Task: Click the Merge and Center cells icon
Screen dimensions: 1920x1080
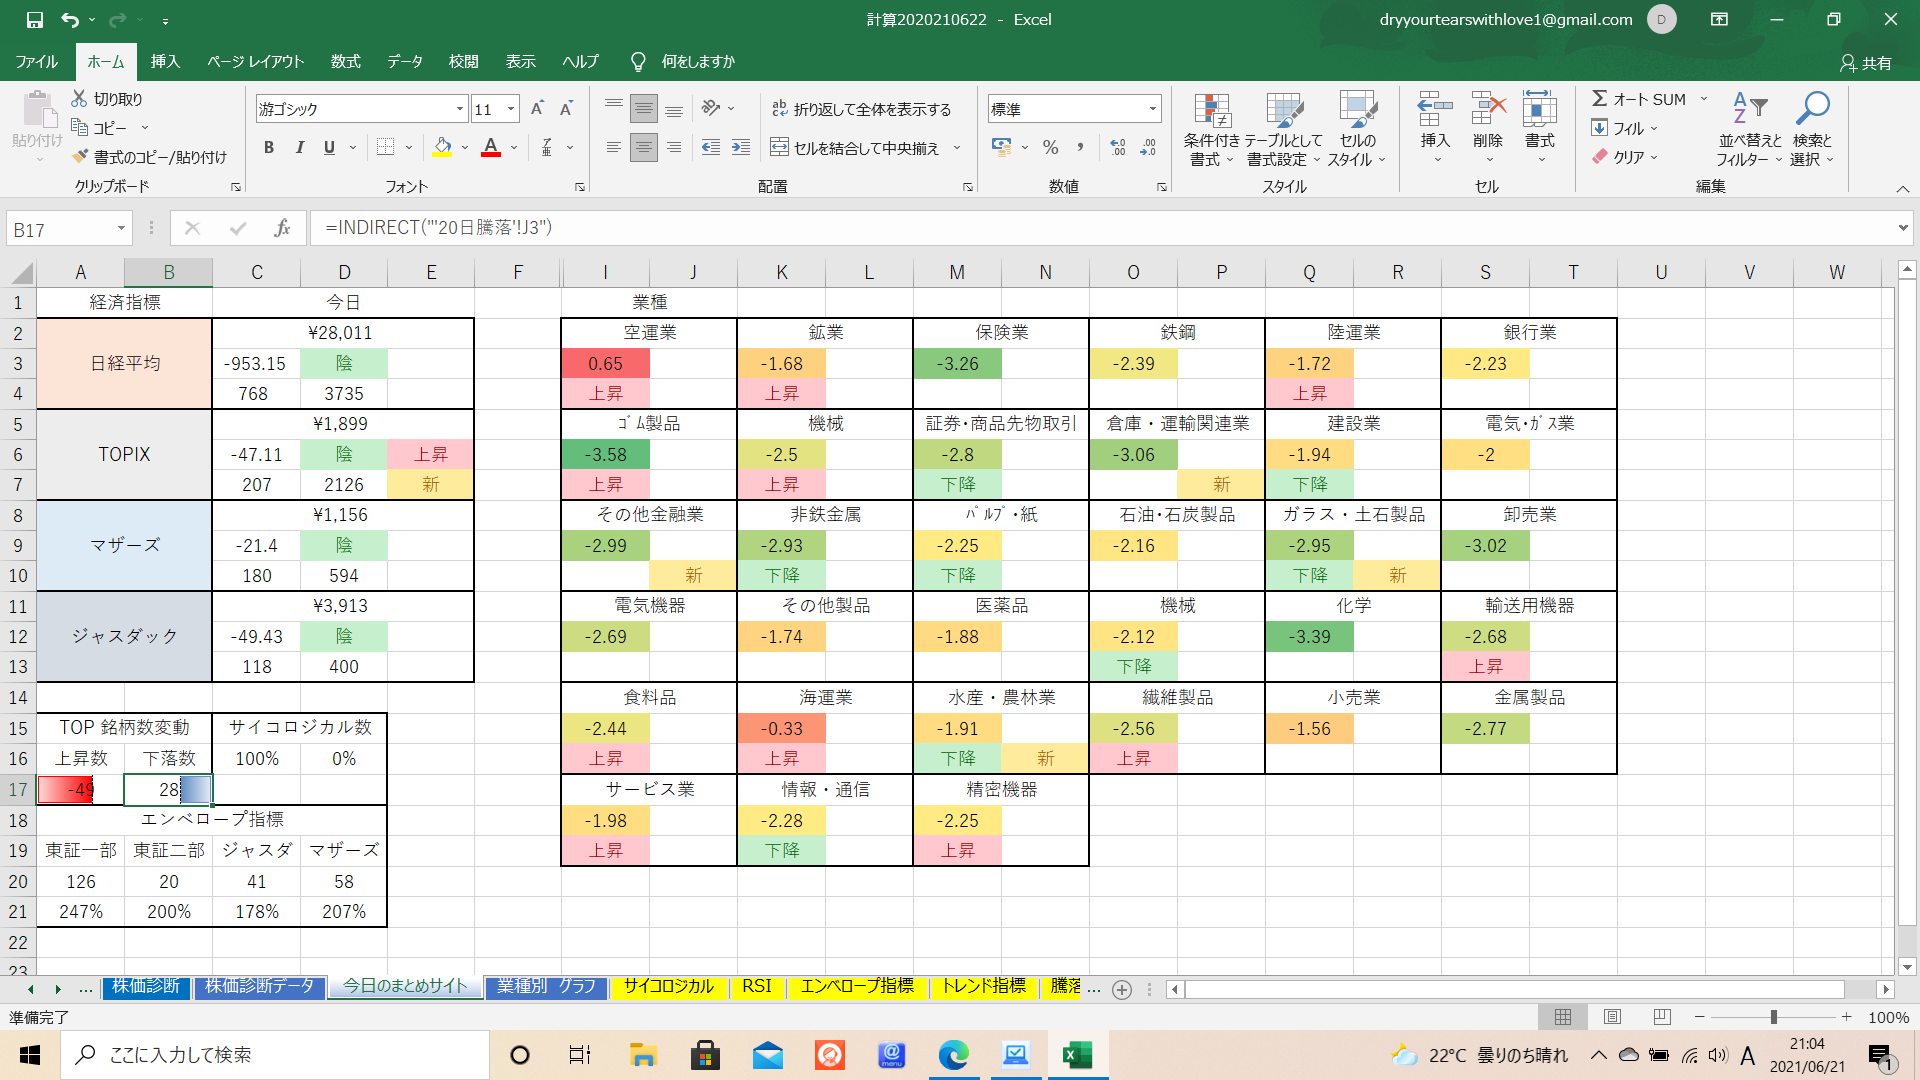Action: [779, 148]
